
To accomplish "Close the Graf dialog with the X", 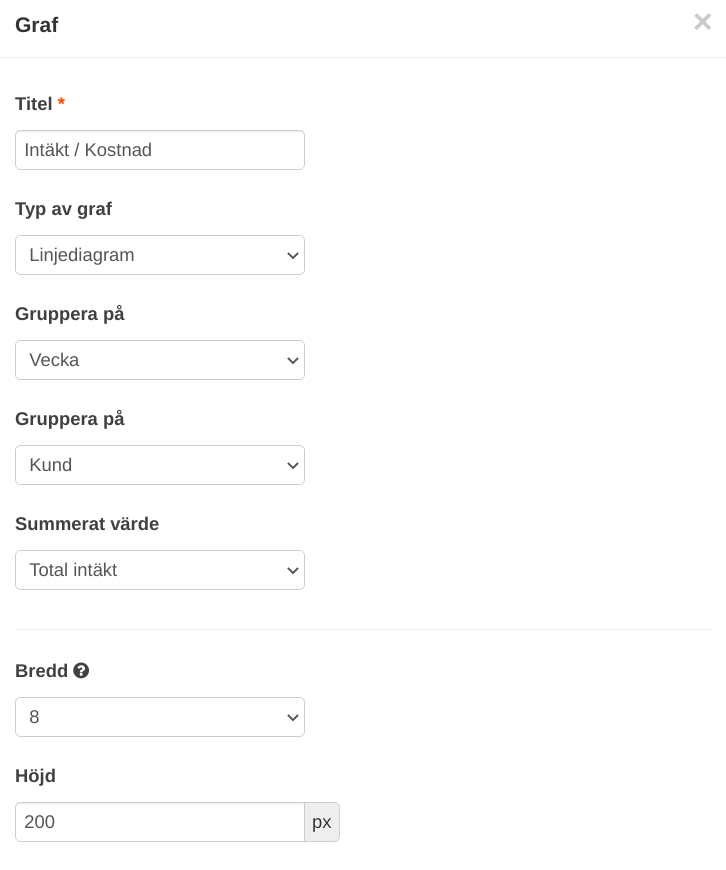I will (x=702, y=22).
